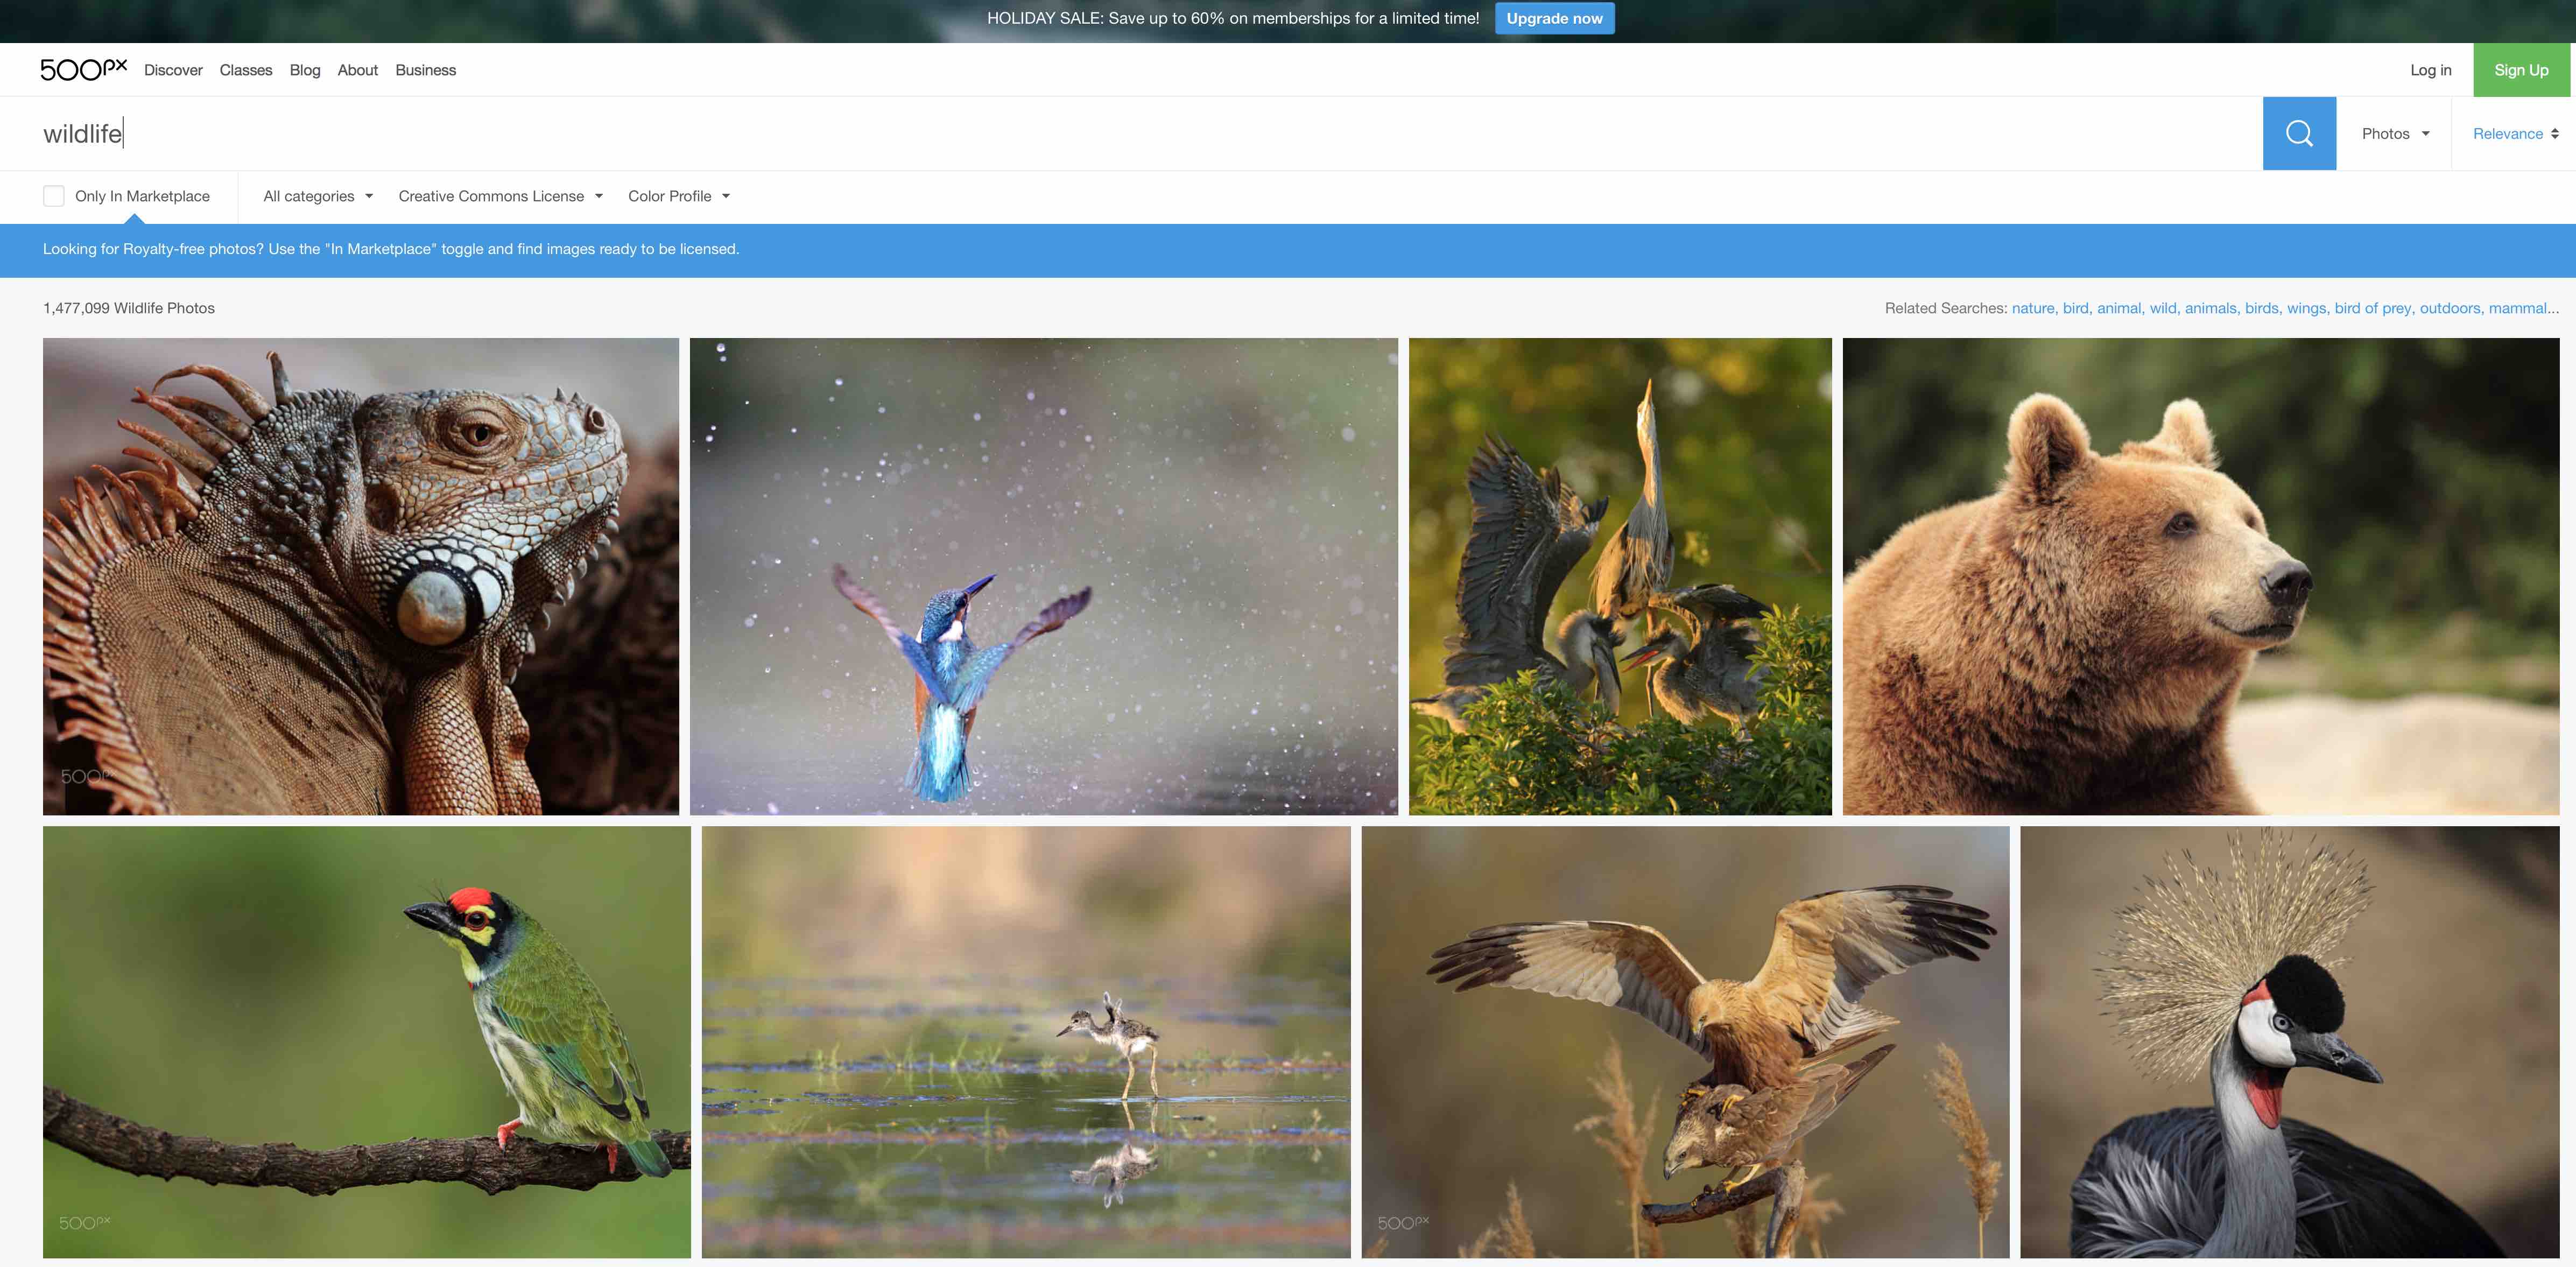Open the eagle with spread wings photo
Image resolution: width=2576 pixels, height=1267 pixels.
coord(1685,1042)
